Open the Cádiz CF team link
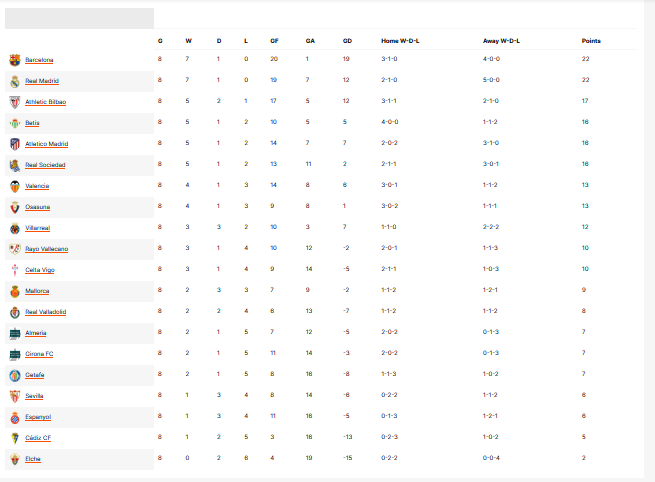Viewport: 655px width, 482px height. 38,438
